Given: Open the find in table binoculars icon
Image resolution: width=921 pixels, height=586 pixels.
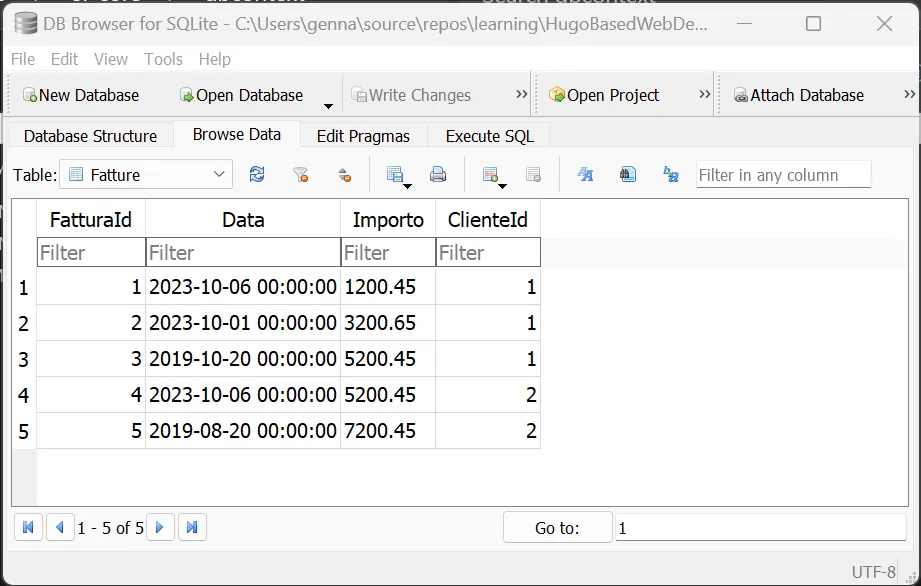Looking at the screenshot, I should pos(628,174).
